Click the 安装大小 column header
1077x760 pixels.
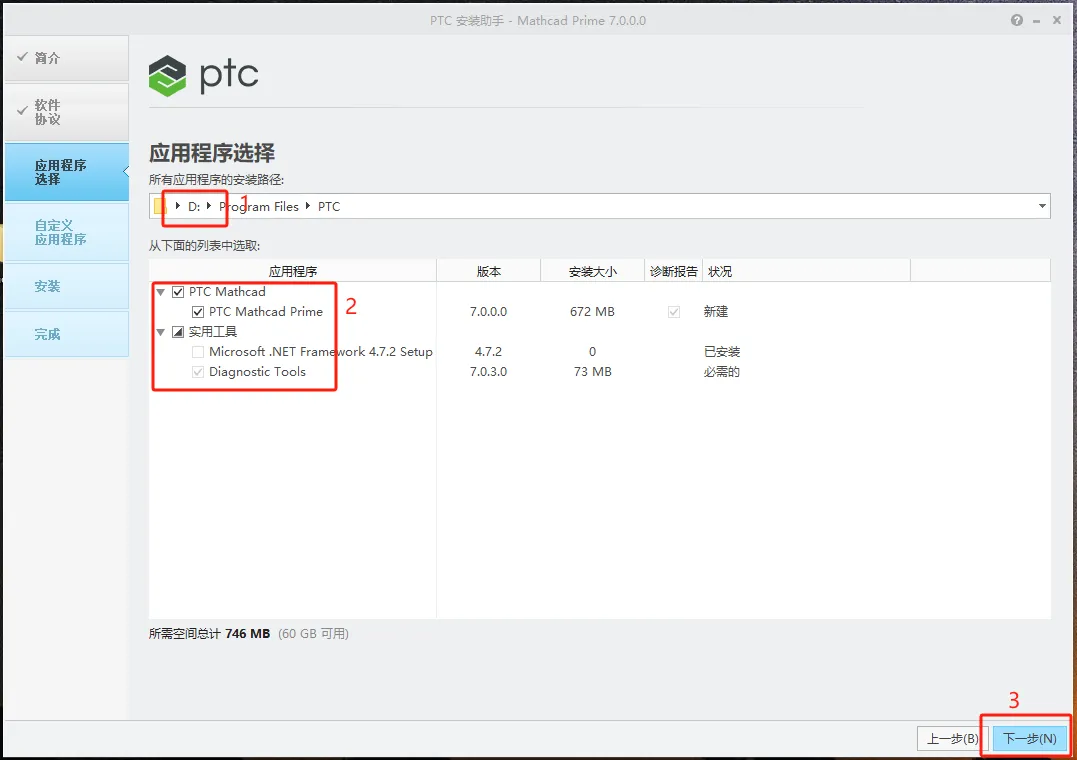pos(593,271)
